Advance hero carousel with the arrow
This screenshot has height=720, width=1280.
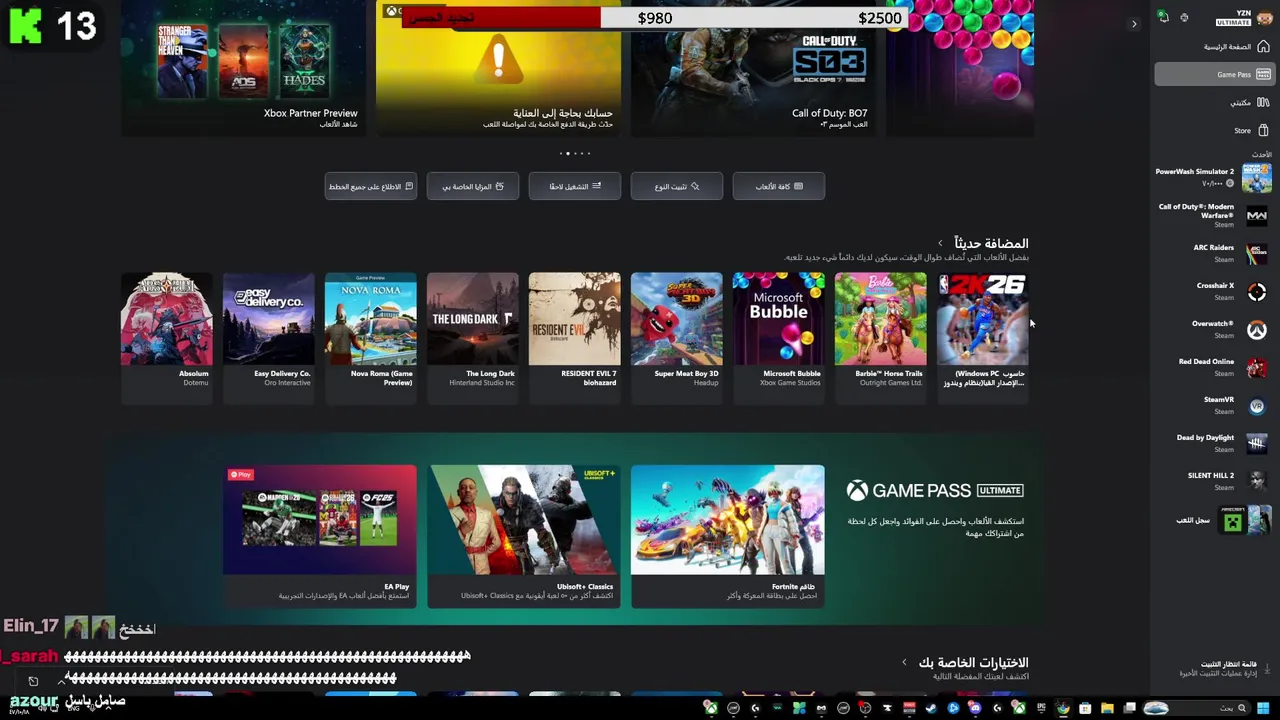point(1133,24)
